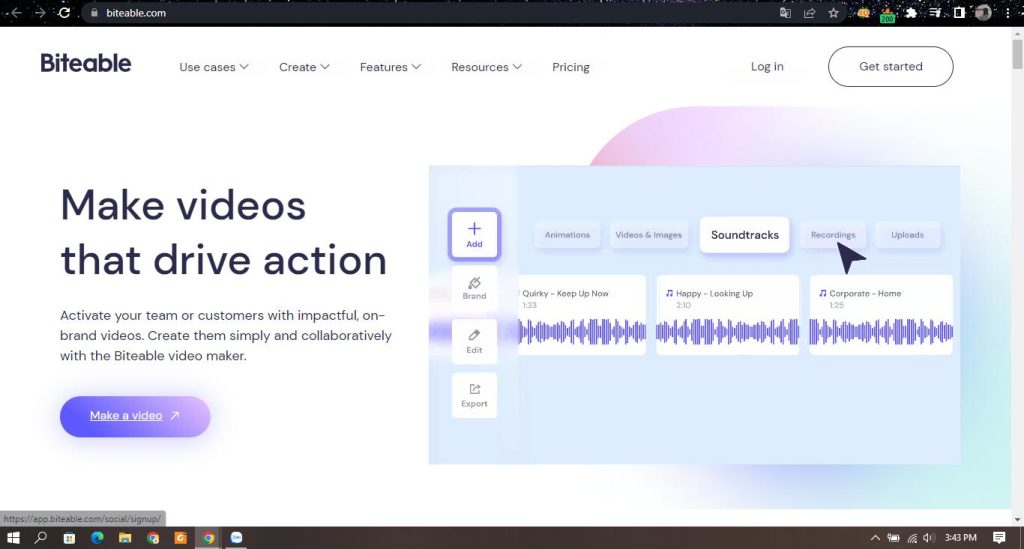
Task: Click the Make videos that drive action heading
Action: (223, 232)
